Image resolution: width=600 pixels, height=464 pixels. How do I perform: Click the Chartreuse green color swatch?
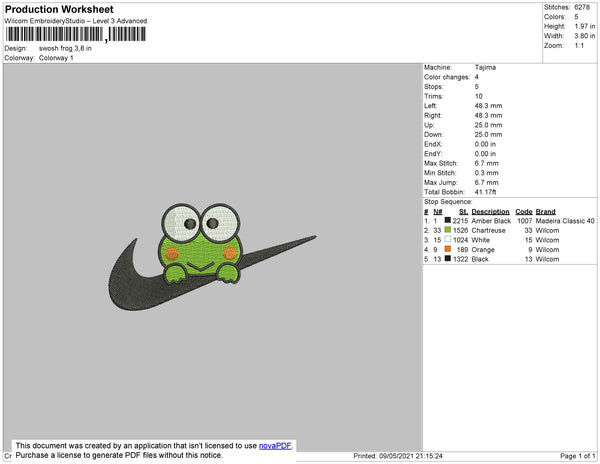coord(447,230)
